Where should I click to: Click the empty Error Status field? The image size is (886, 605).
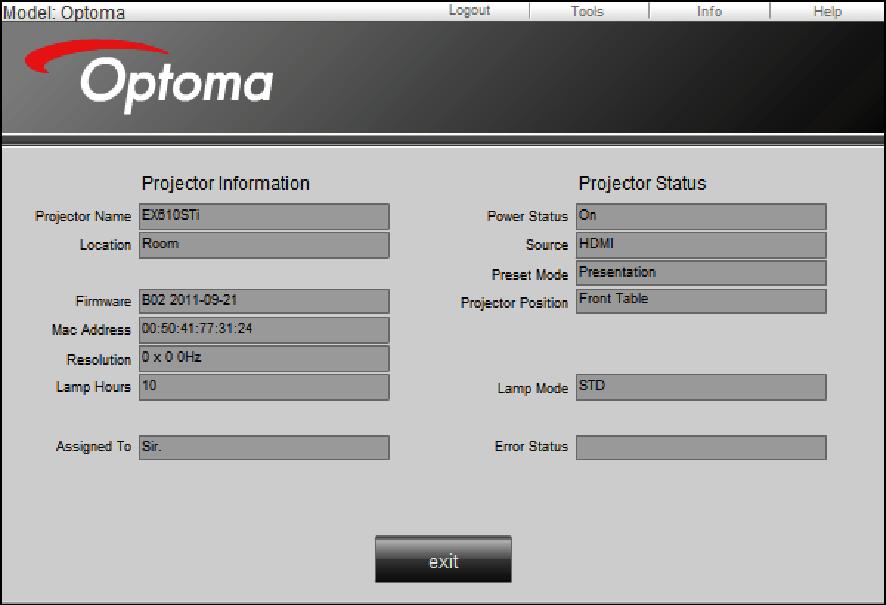(x=701, y=447)
